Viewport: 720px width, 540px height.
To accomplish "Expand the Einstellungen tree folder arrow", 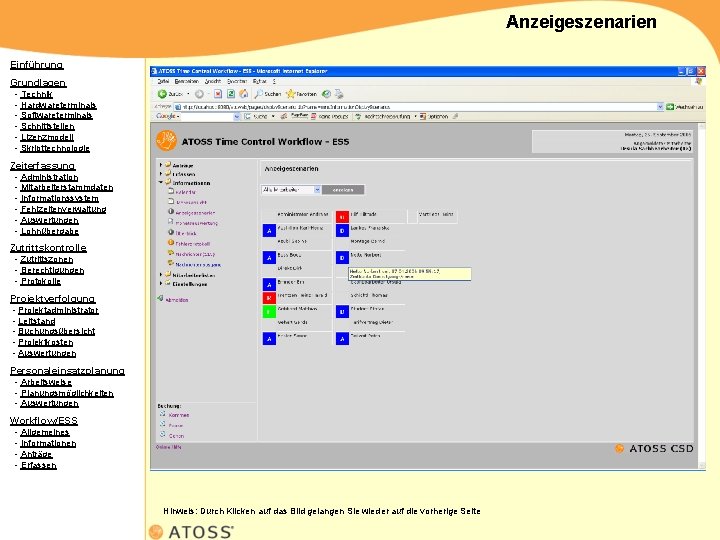I will click(161, 283).
